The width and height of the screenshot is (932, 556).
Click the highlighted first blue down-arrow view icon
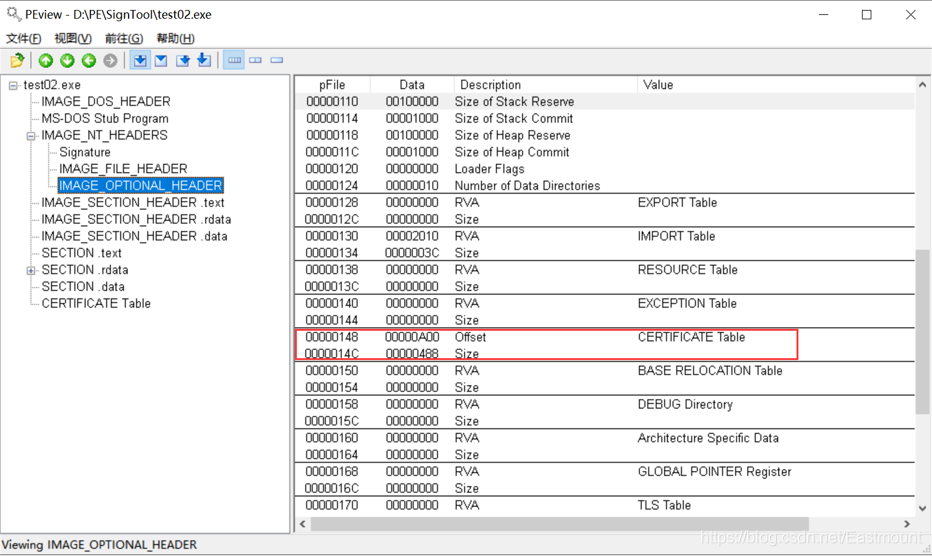click(140, 60)
